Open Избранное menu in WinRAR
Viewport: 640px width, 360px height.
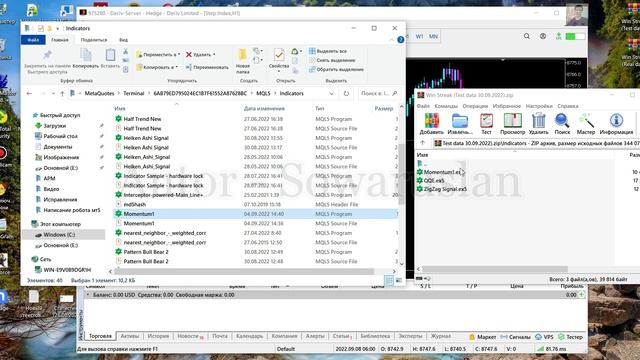[x=507, y=106]
